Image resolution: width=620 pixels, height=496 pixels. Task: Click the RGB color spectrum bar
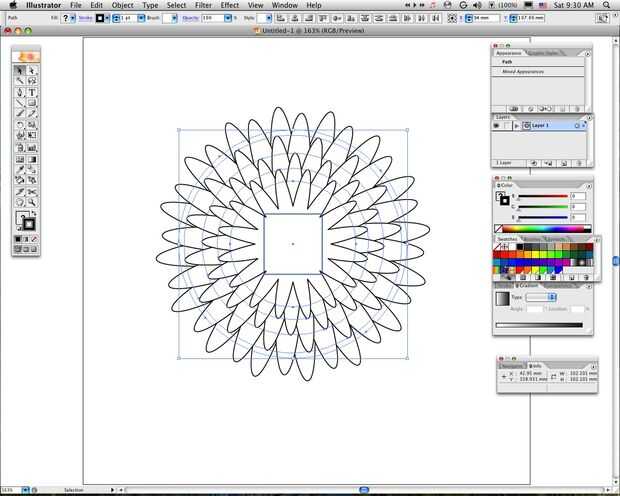[543, 229]
